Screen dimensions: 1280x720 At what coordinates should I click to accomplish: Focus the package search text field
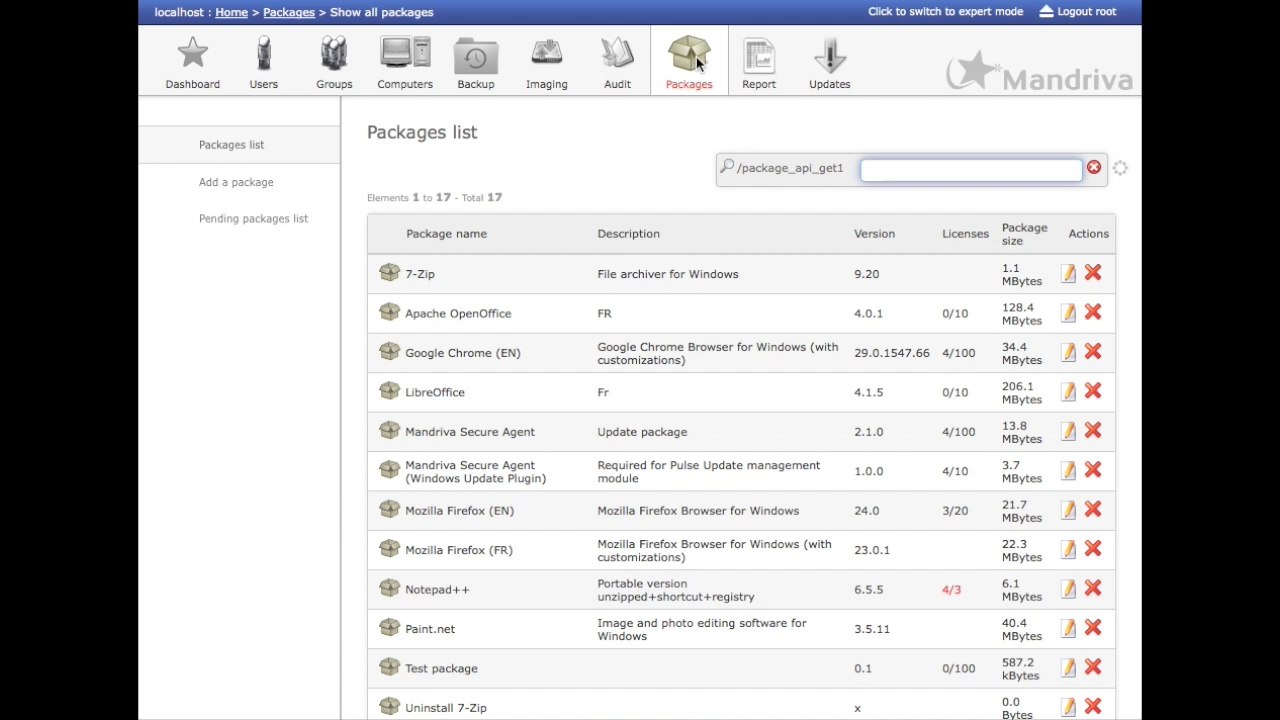tap(971, 169)
